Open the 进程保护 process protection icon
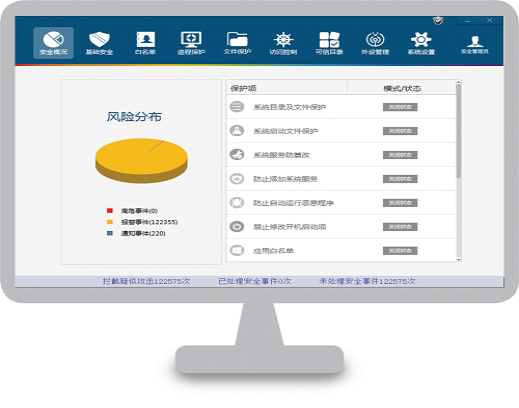This screenshot has width=519, height=408. click(x=191, y=43)
